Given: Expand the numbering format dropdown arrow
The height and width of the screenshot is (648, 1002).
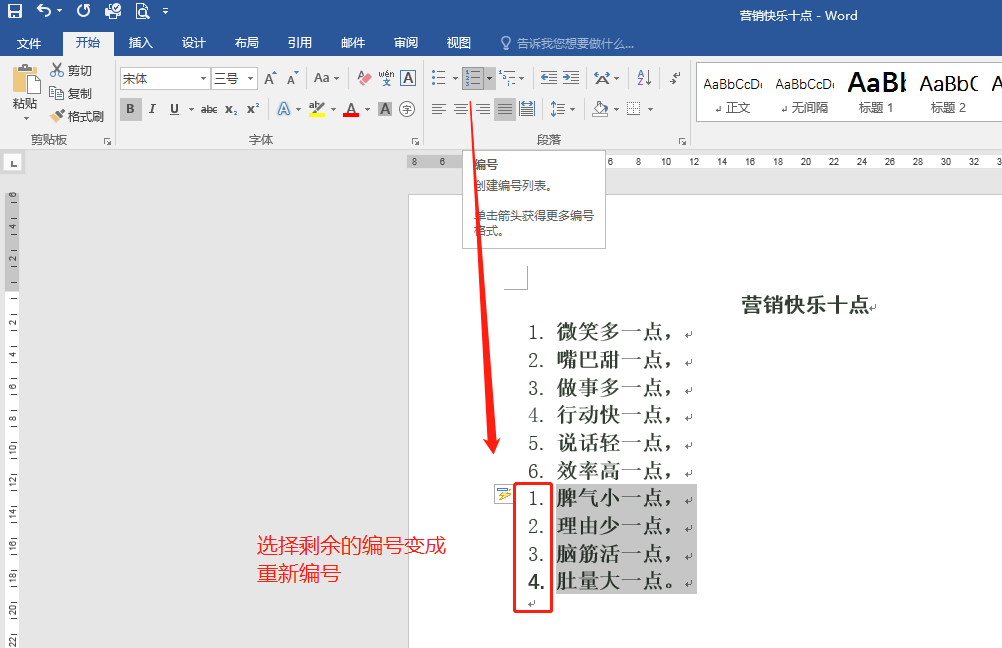Looking at the screenshot, I should click(489, 78).
